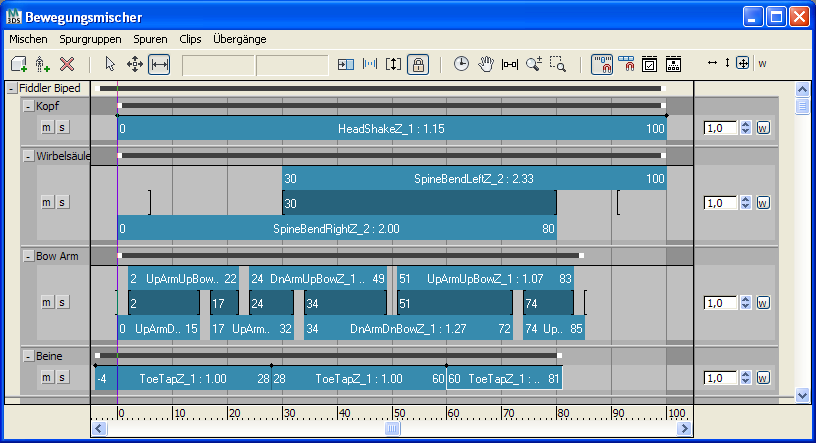Open the Mischen menu
Image resolution: width=816 pixels, height=443 pixels.
click(28, 39)
